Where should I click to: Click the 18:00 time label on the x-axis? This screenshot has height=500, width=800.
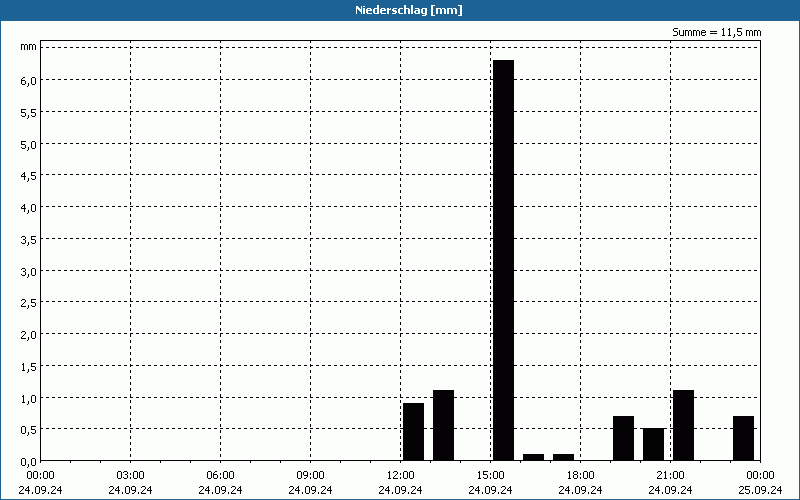[580, 476]
